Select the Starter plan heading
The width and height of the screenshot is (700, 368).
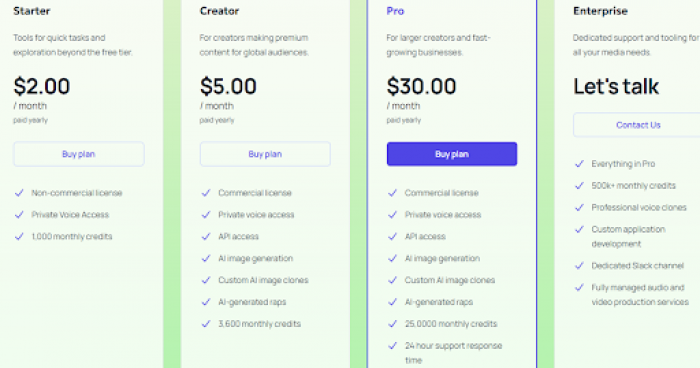coord(32,11)
